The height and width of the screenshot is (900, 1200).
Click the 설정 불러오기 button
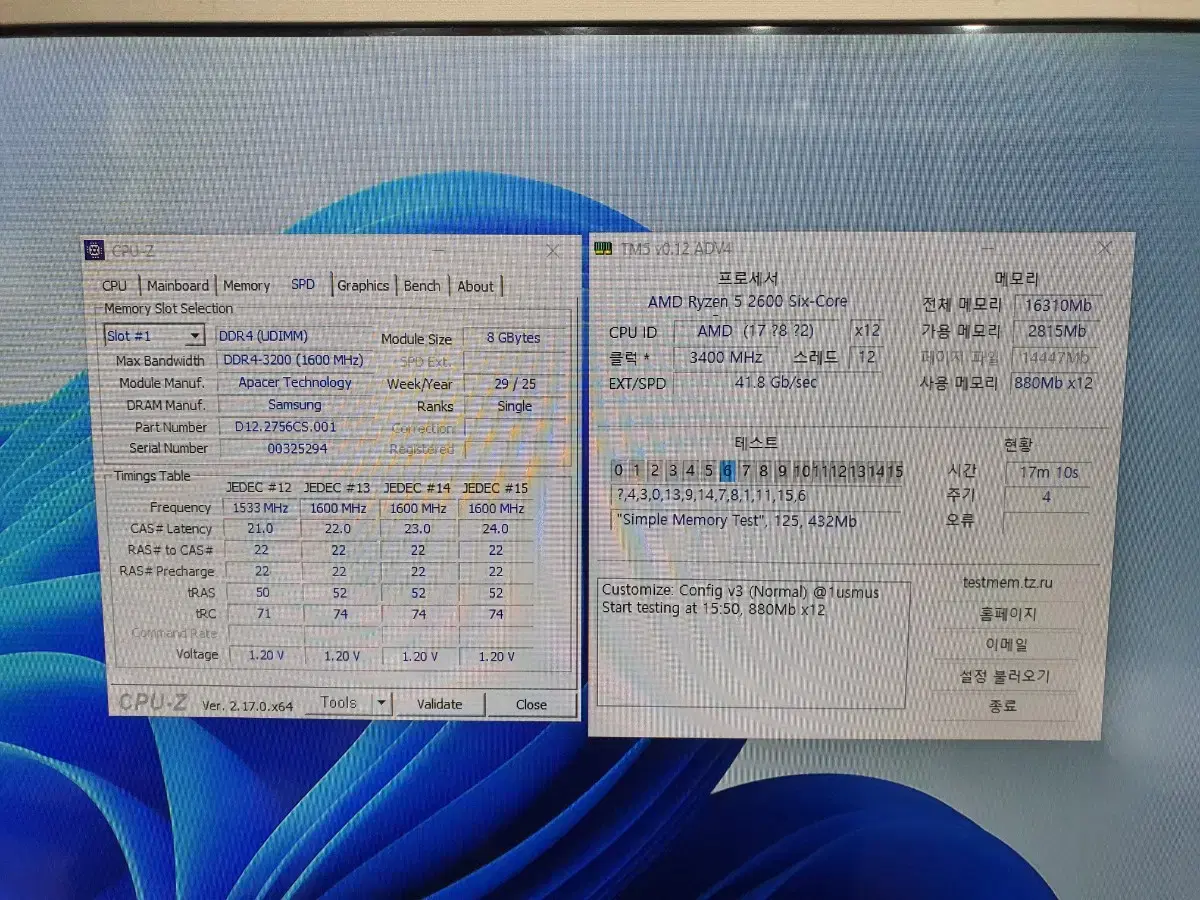click(1005, 676)
